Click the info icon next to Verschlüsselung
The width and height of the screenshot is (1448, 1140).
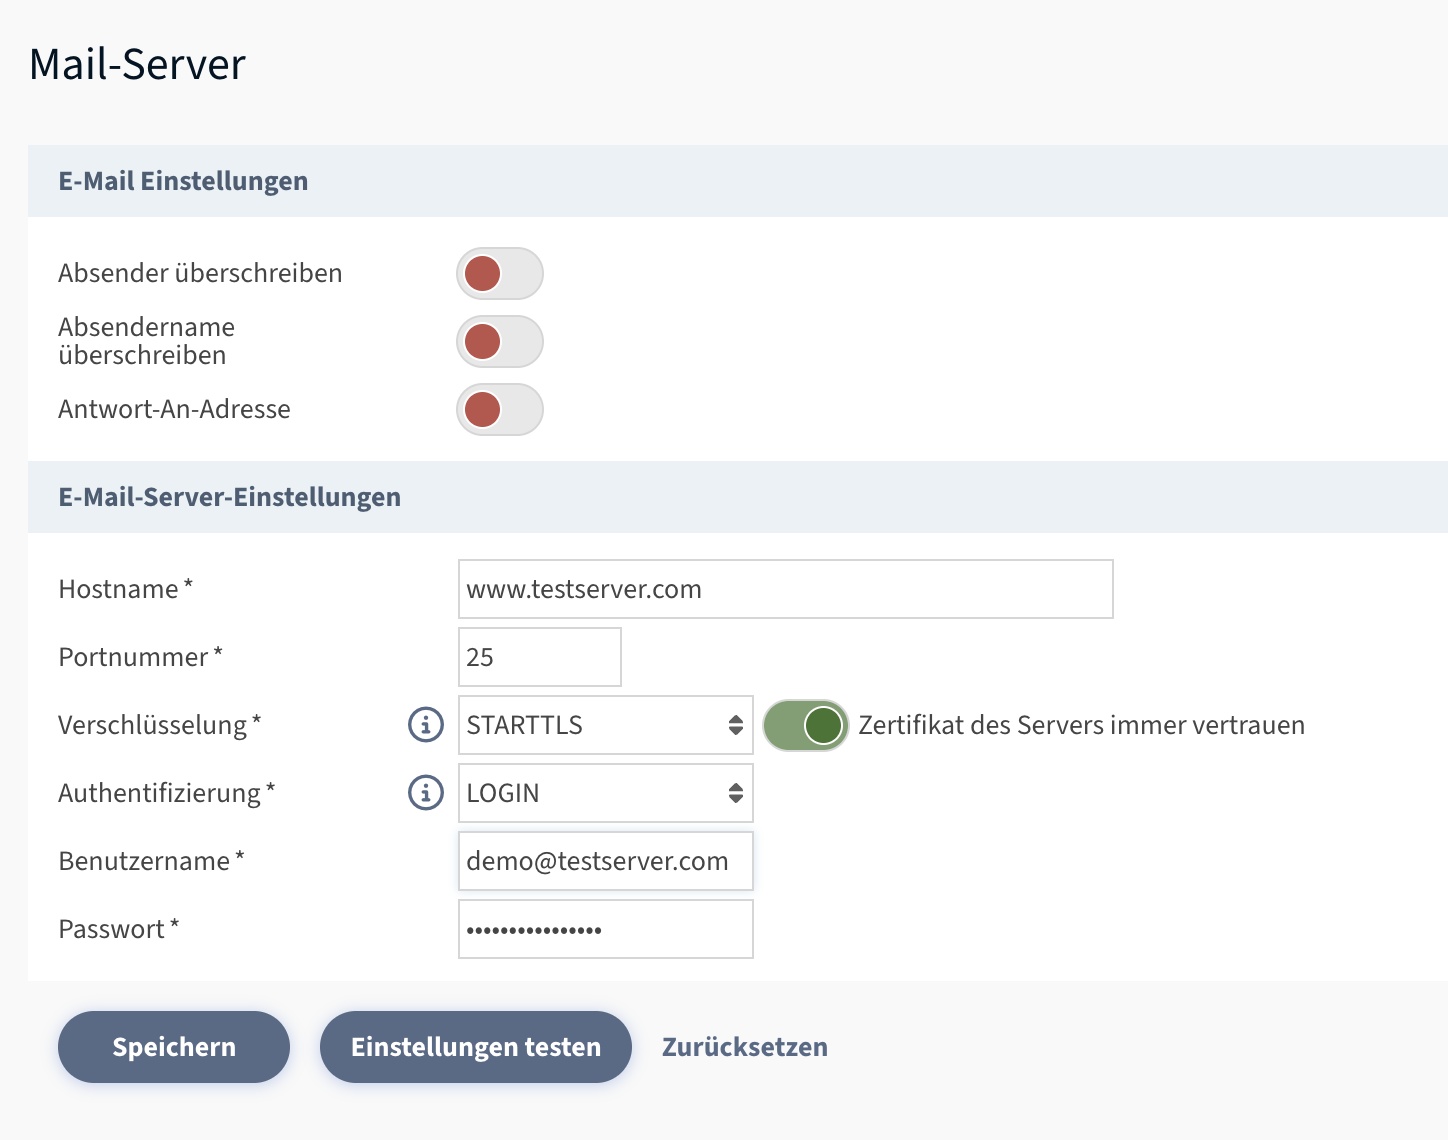(x=426, y=725)
